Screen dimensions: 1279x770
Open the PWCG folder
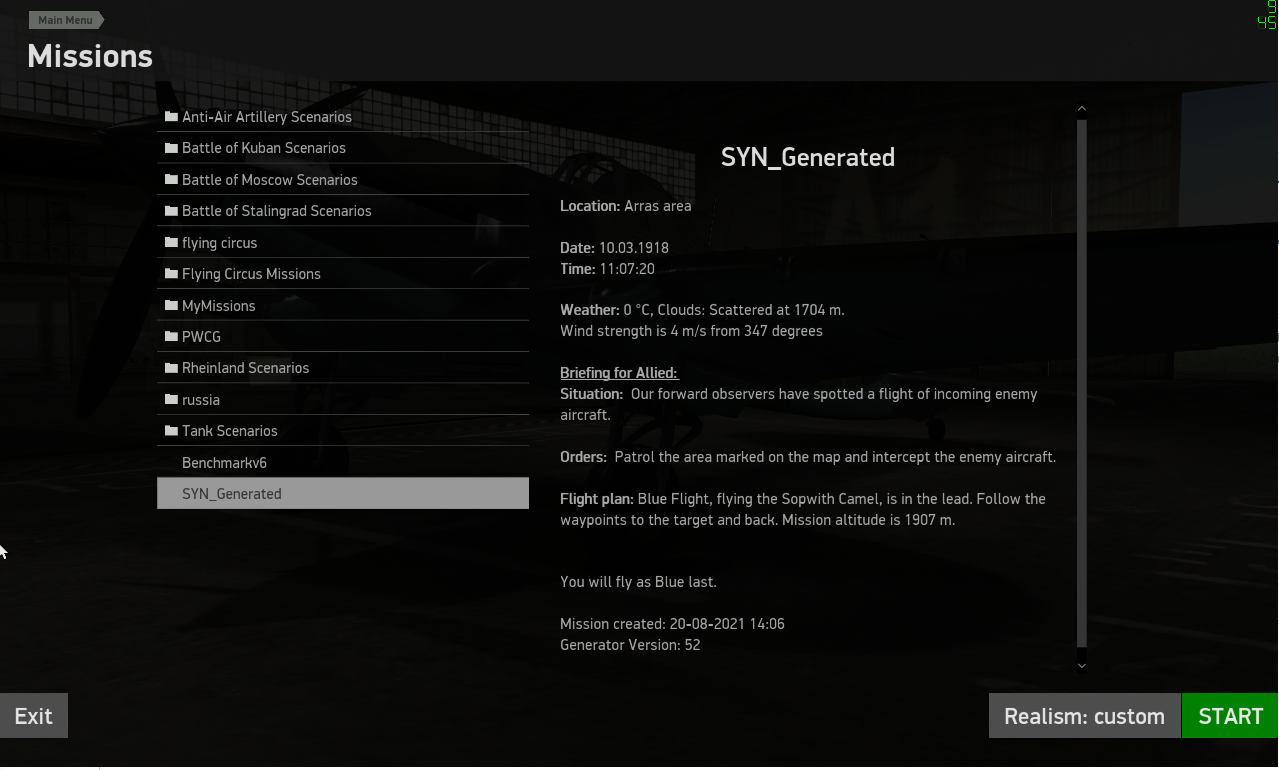pyautogui.click(x=343, y=337)
